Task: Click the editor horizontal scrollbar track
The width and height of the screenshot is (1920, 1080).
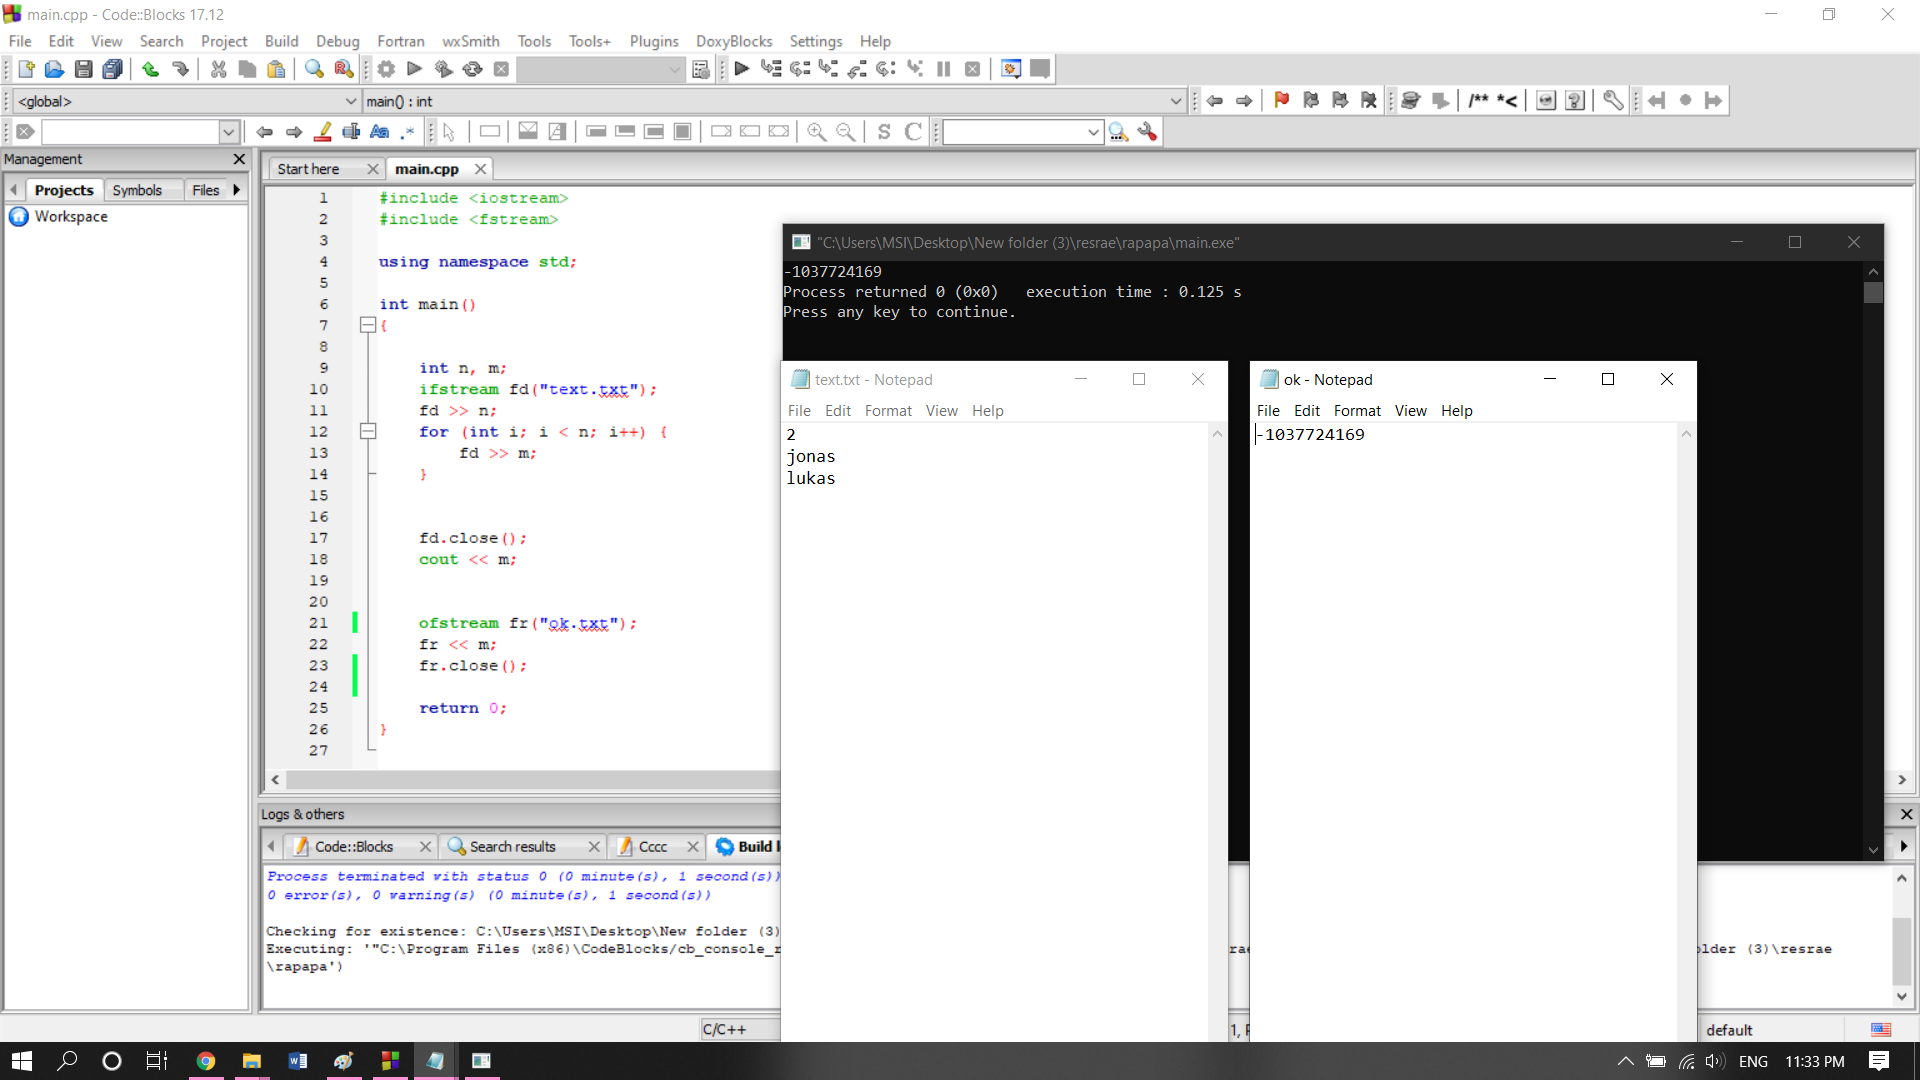Action: pos(530,780)
